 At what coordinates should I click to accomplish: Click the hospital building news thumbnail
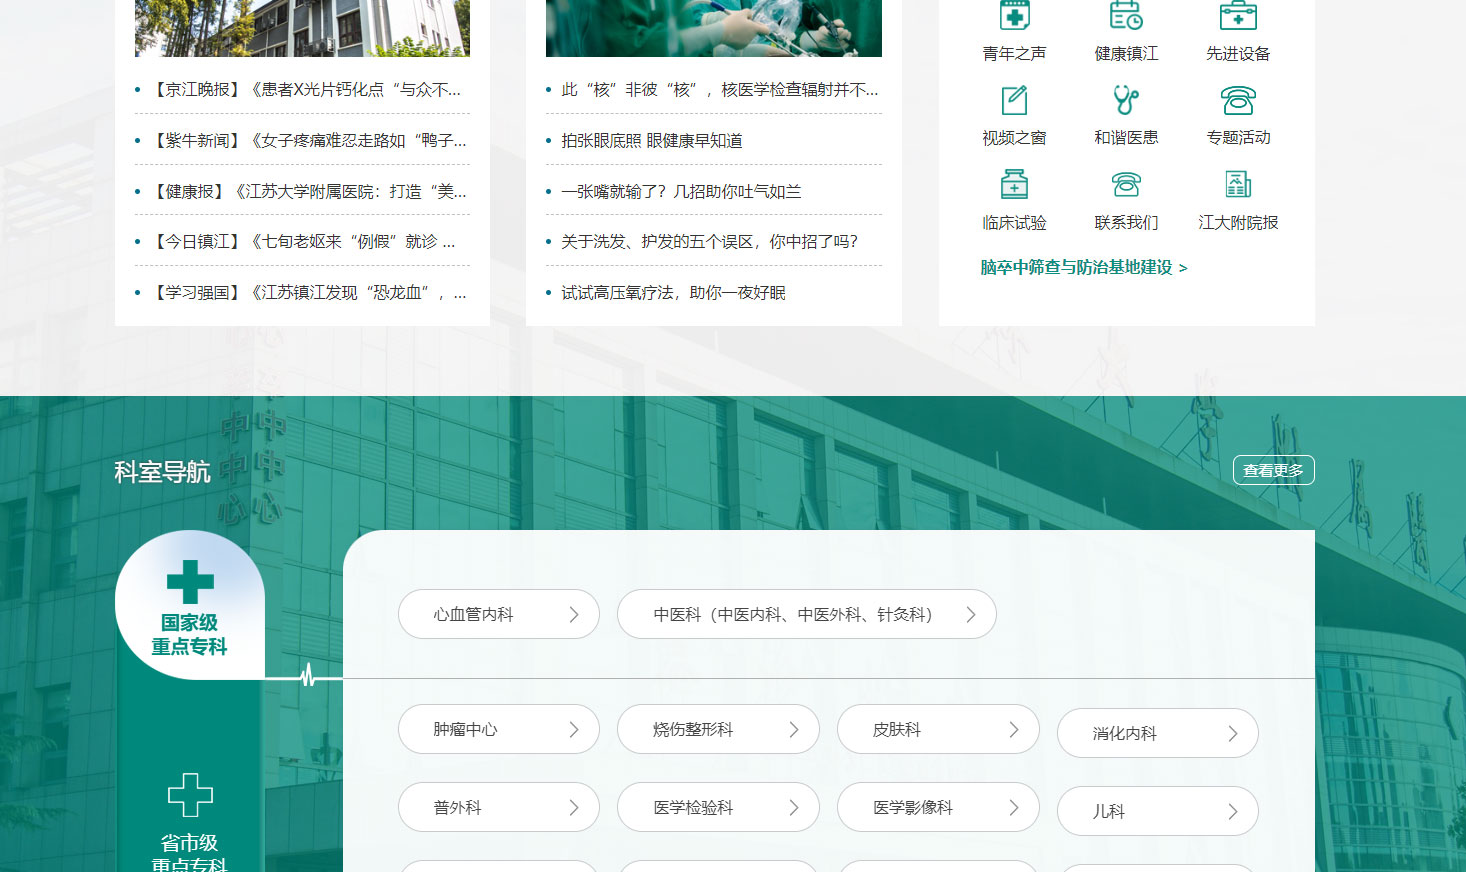coord(302,28)
